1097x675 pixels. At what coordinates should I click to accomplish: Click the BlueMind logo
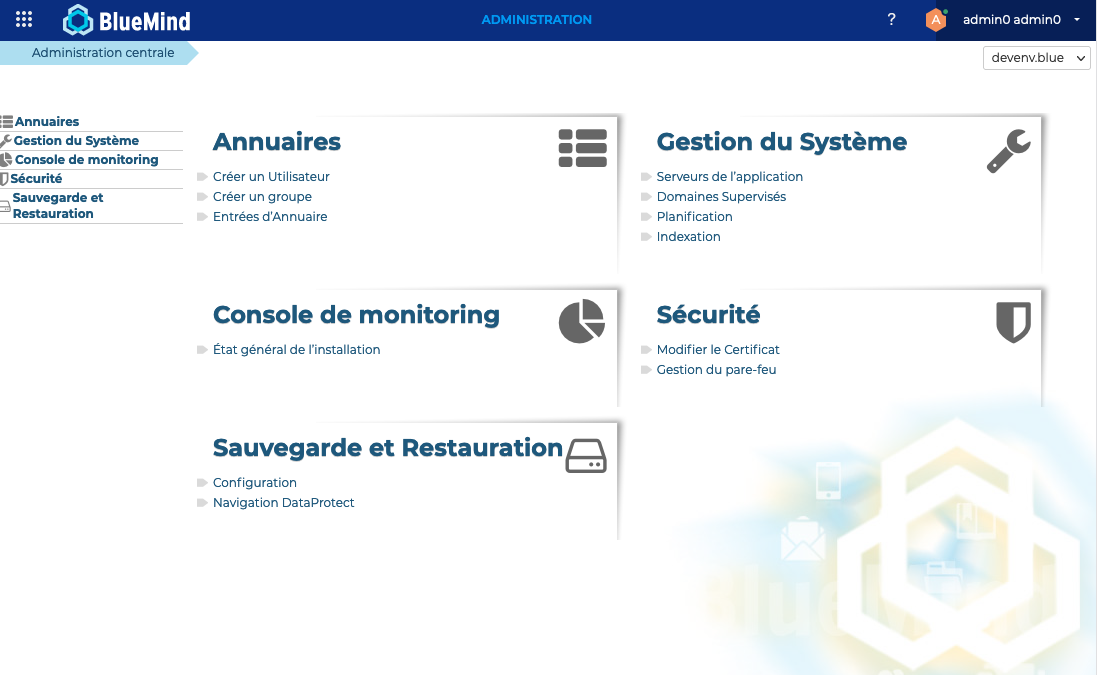click(x=127, y=20)
